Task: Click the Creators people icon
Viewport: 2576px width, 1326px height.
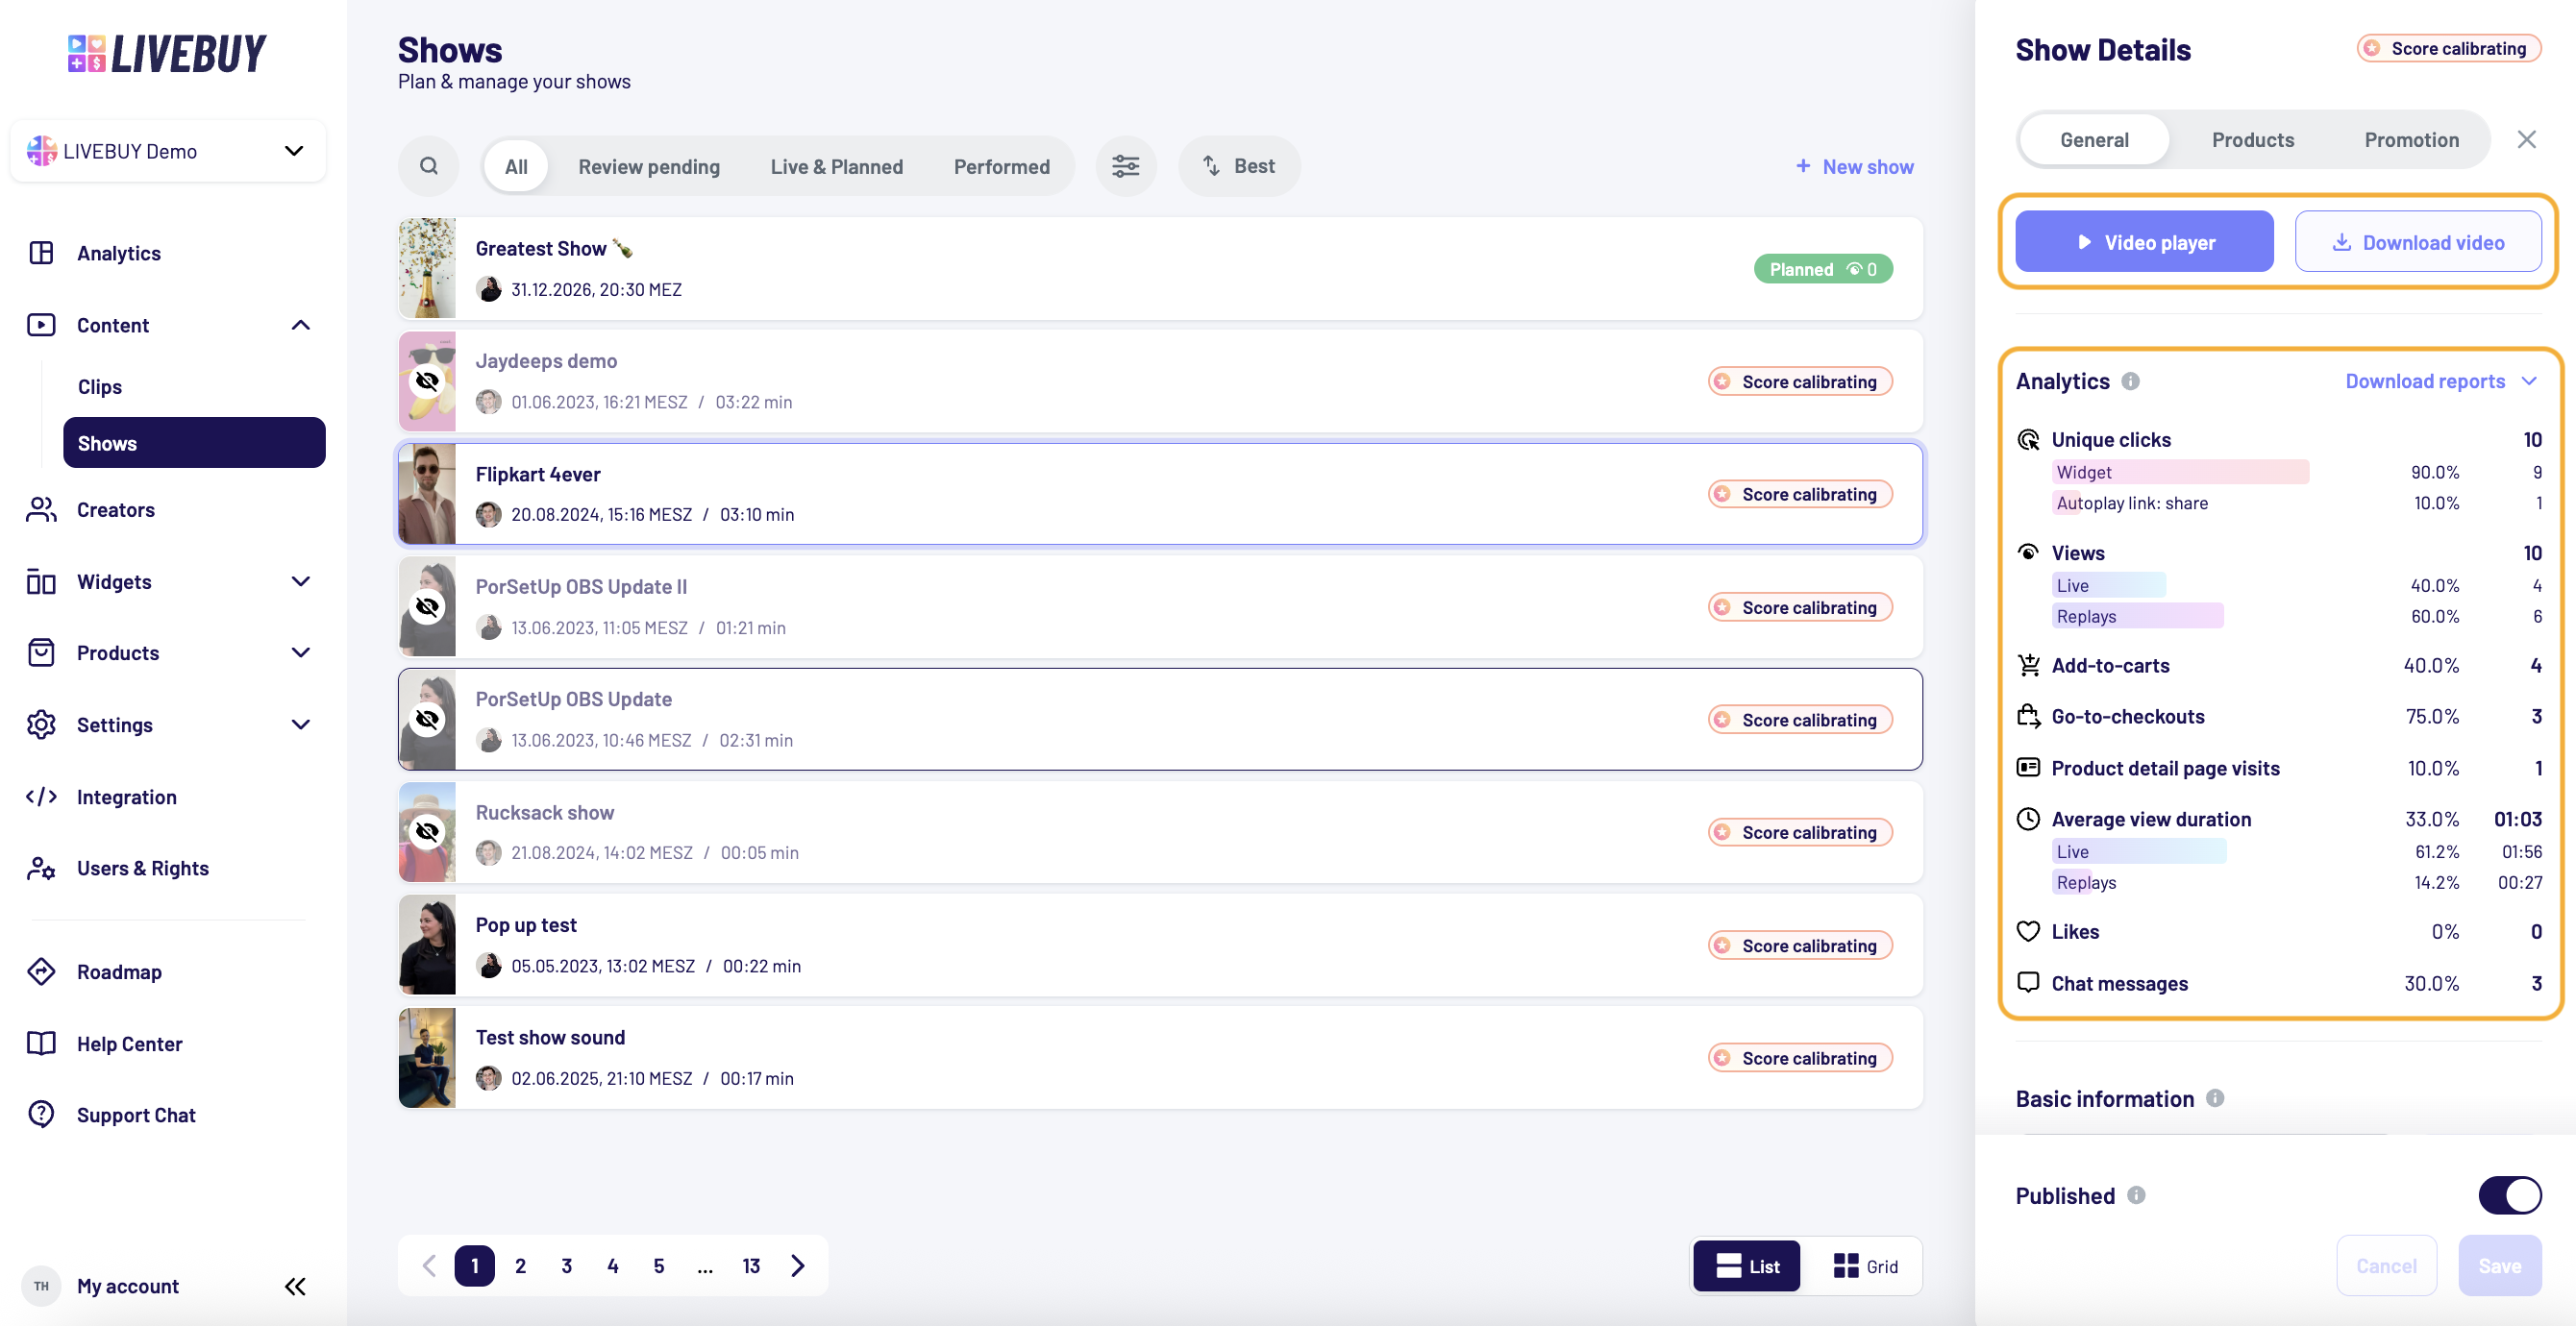Action: point(41,510)
